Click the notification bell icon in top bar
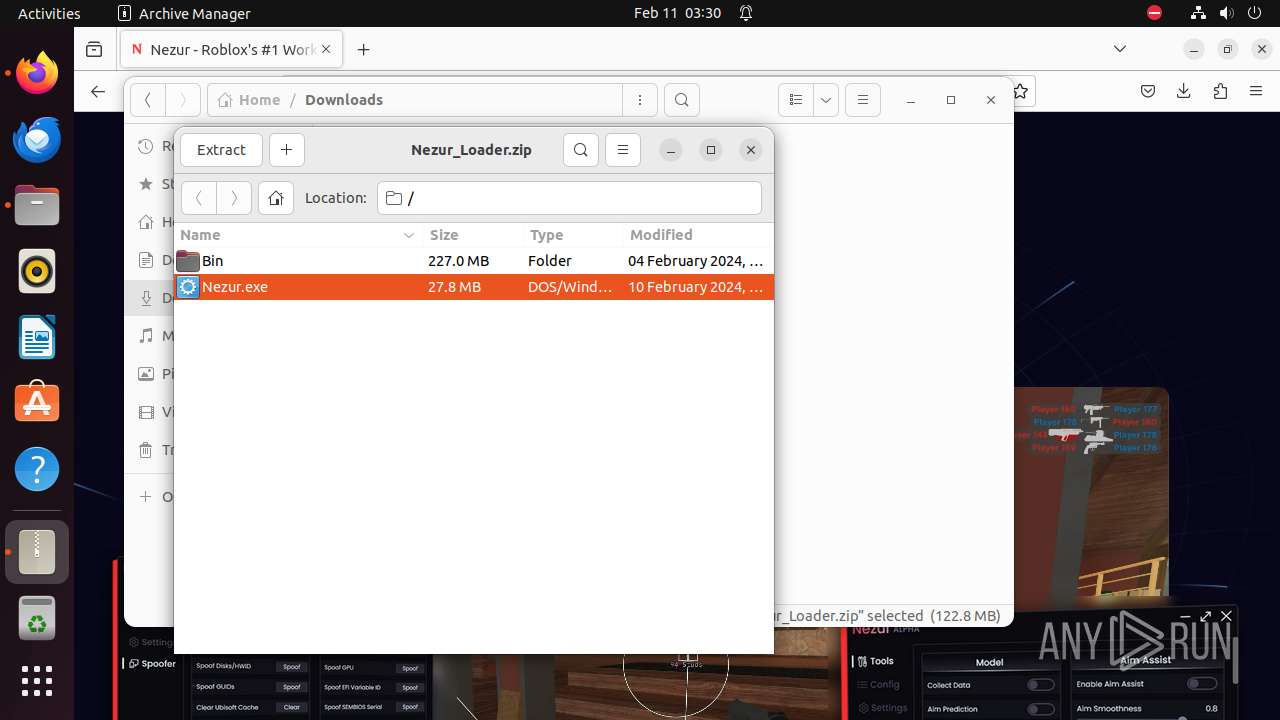 (746, 13)
